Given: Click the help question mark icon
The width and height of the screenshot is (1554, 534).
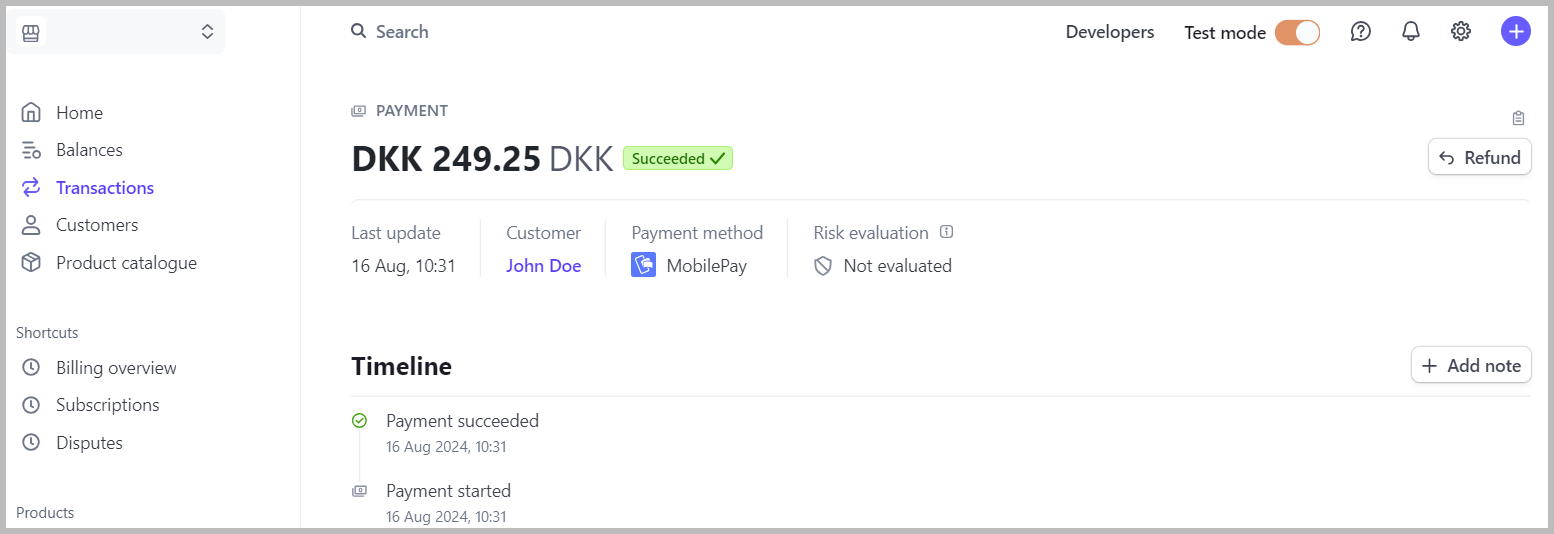Looking at the screenshot, I should [1360, 32].
